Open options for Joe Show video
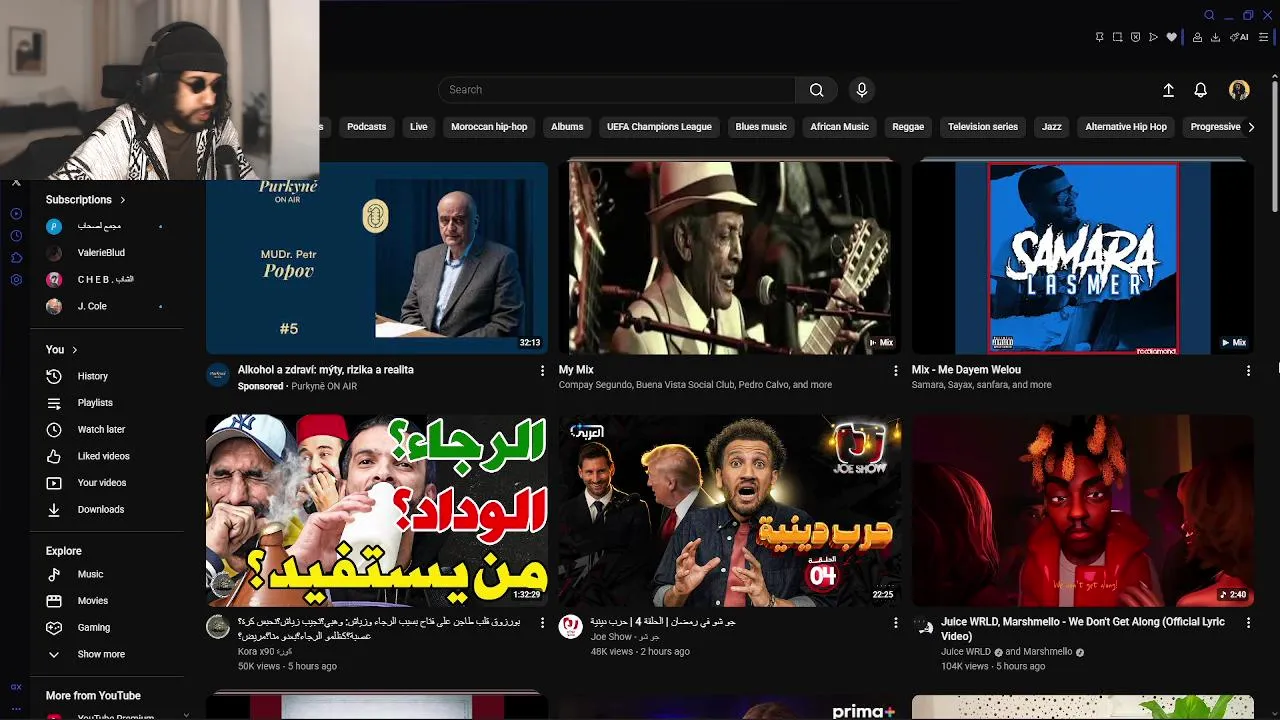Viewport: 1280px width, 720px height. point(896,622)
